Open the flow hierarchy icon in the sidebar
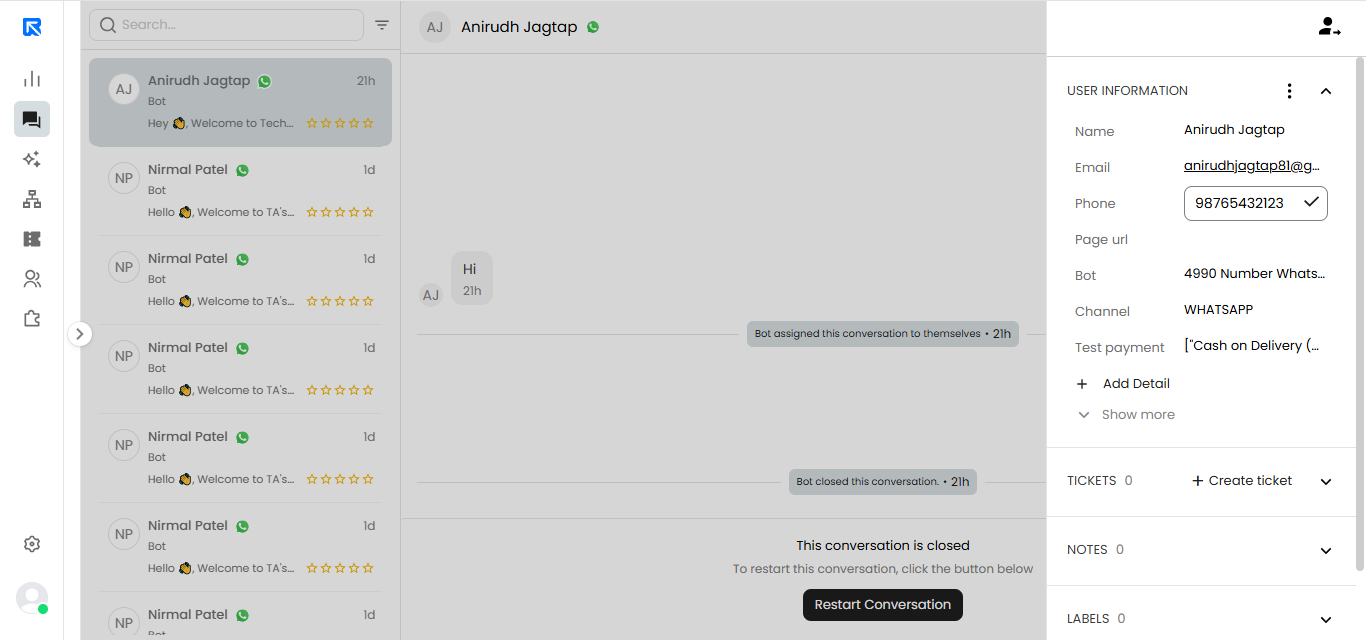 click(x=32, y=199)
